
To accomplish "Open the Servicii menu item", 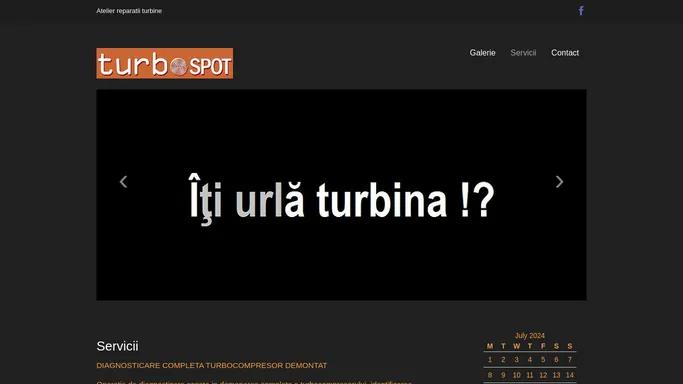I will pos(523,53).
